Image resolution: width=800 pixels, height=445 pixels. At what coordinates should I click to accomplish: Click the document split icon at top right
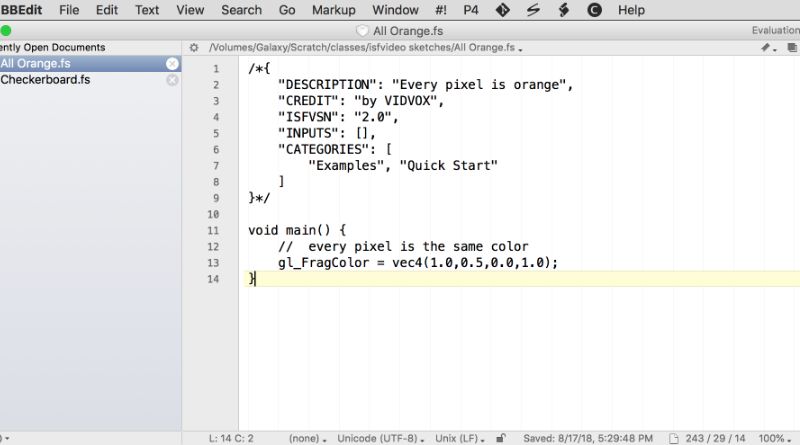[792, 47]
